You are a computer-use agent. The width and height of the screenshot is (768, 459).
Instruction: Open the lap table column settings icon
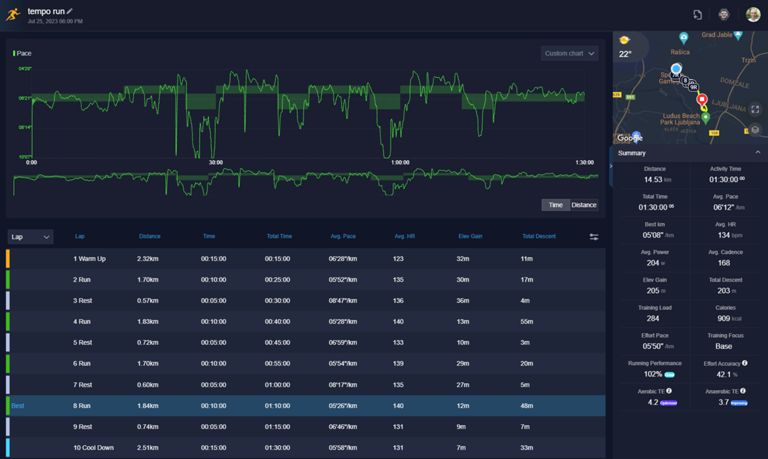click(594, 237)
